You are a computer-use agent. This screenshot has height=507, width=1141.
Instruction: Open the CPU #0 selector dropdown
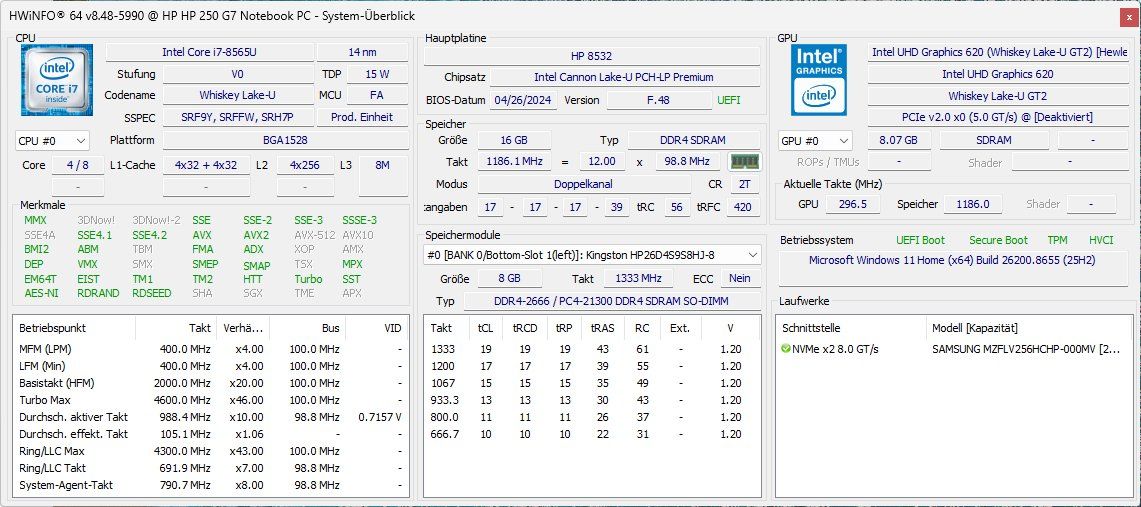(x=52, y=140)
